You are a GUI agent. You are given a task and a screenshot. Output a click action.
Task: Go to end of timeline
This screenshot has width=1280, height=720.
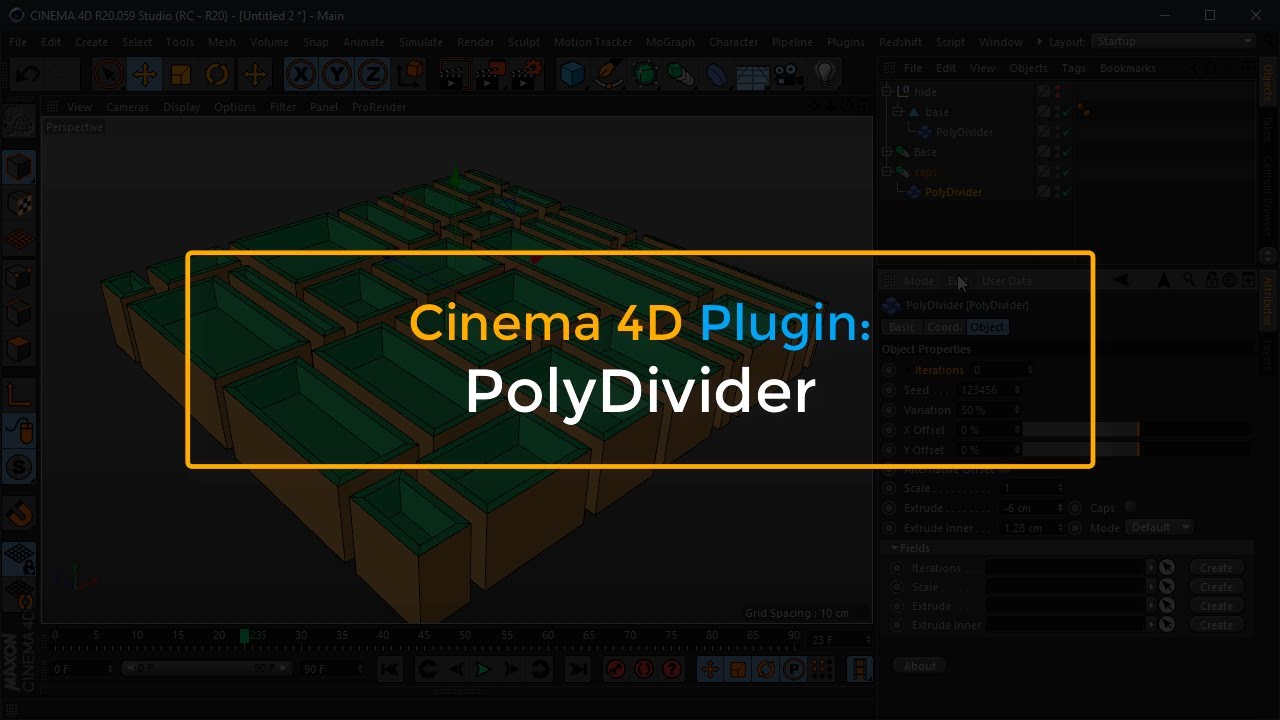[x=577, y=669]
